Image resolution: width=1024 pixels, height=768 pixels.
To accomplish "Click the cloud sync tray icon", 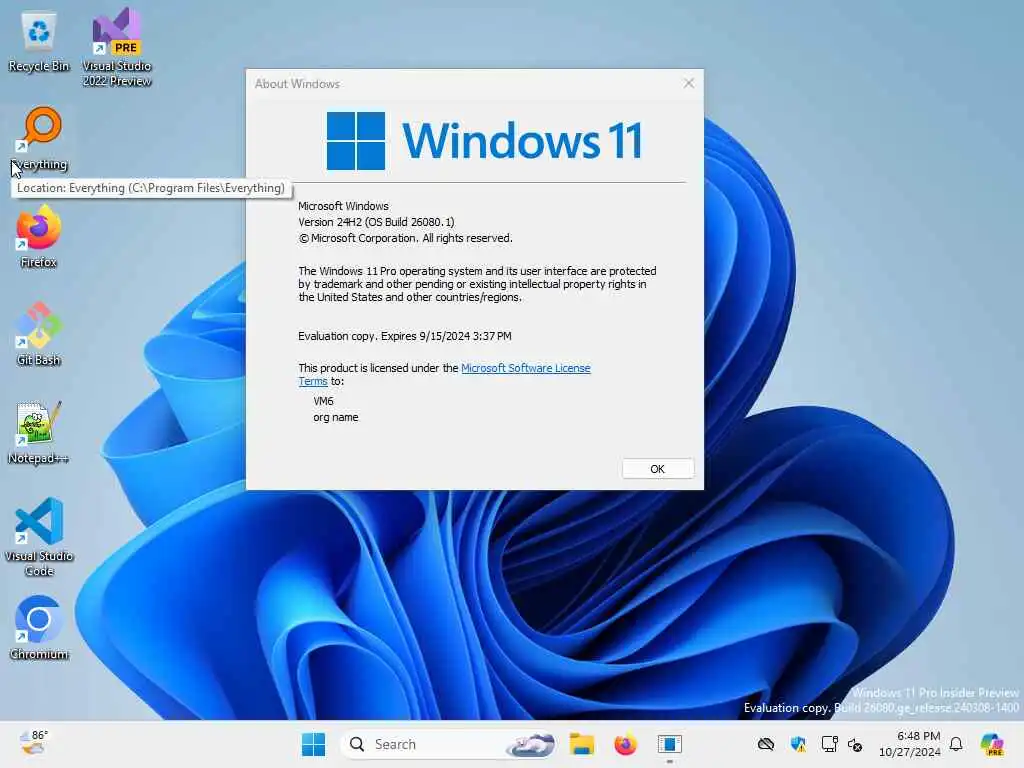I will tap(765, 744).
